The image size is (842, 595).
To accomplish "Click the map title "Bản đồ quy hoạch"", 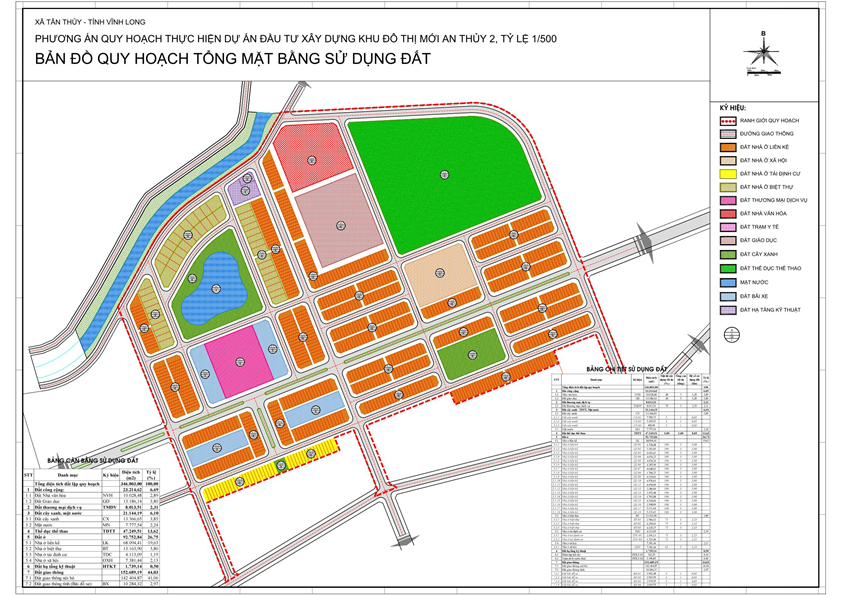I will click(x=230, y=60).
